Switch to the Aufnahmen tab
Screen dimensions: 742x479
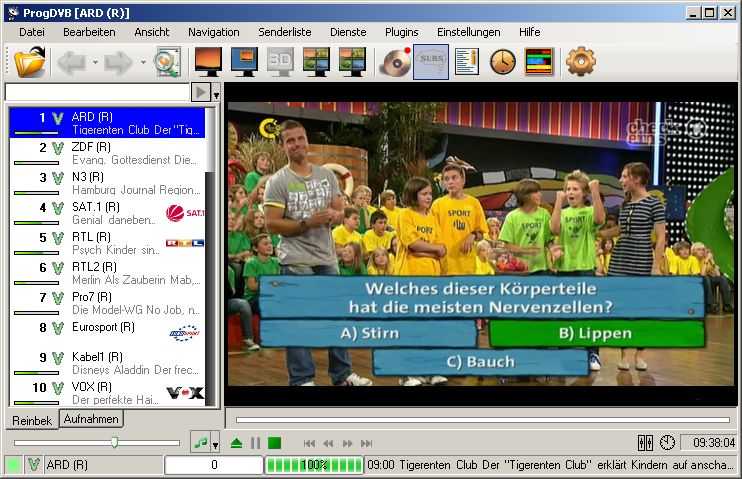click(x=91, y=419)
